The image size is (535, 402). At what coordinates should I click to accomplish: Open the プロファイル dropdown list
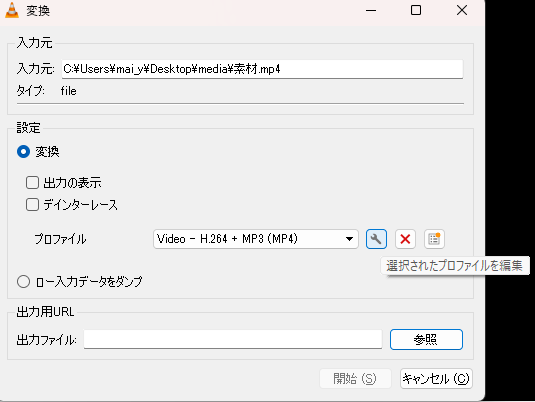256,239
